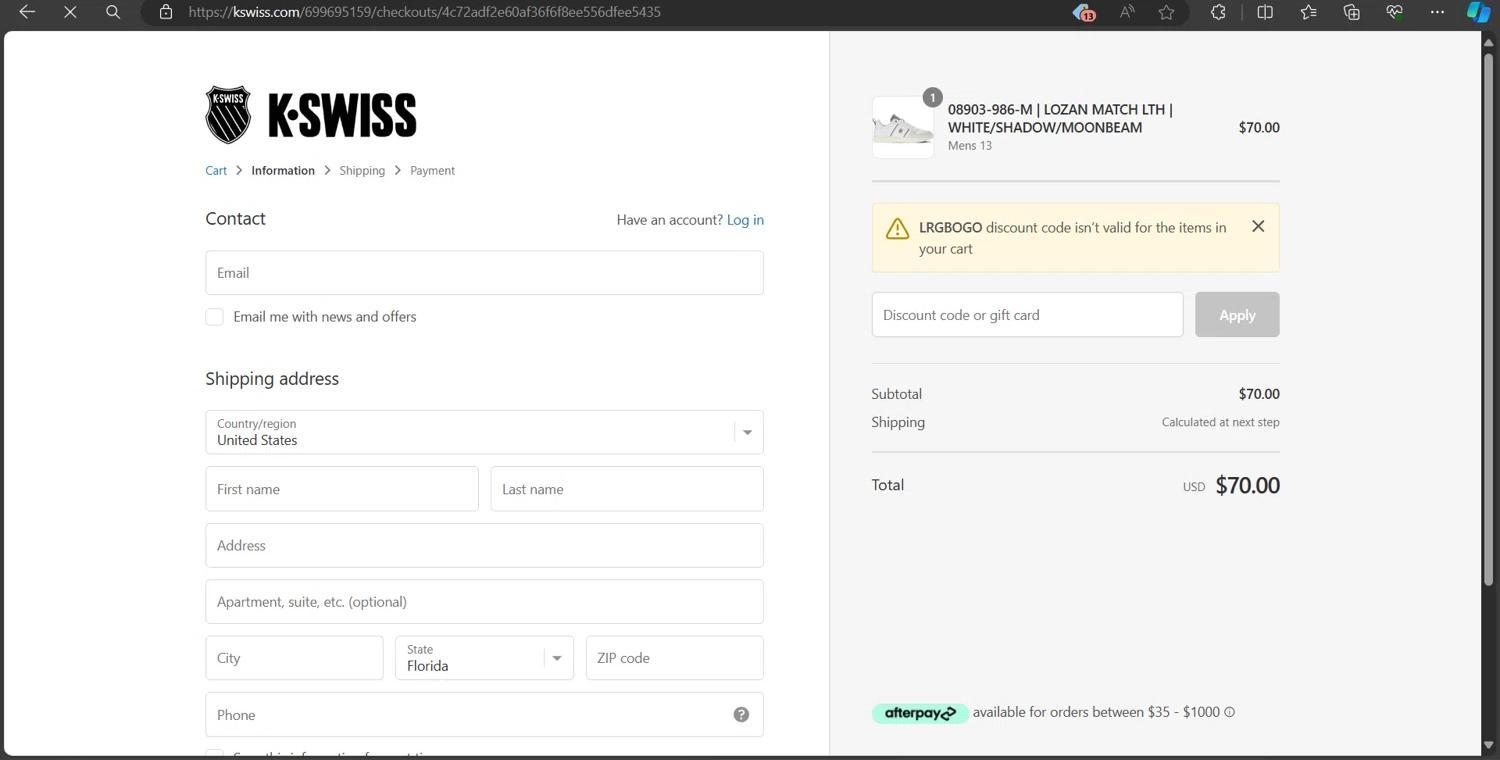Click the Afterpay info circle icon
Screen dimensions: 1500x760
[1229, 712]
